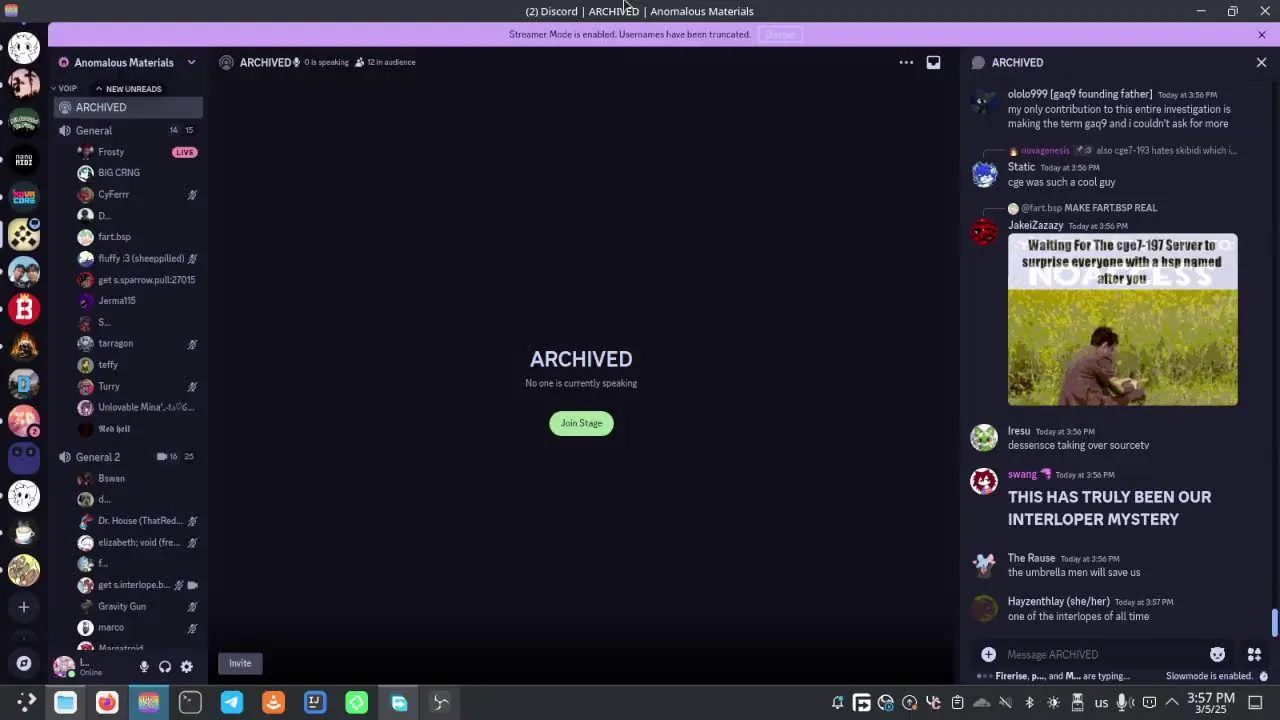Click the Join Stage button
Image resolution: width=1280 pixels, height=720 pixels.
581,423
